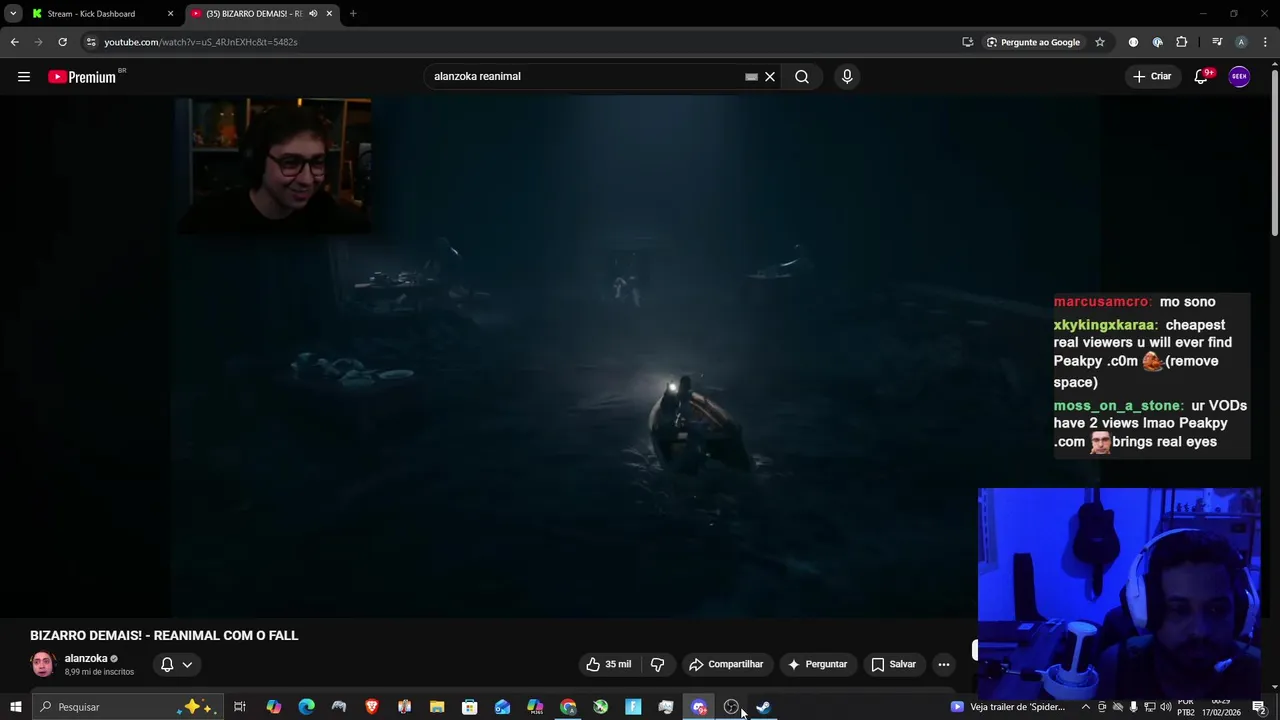This screenshot has width=1280, height=720.
Task: Like the video (35 mil)
Action: click(608, 664)
